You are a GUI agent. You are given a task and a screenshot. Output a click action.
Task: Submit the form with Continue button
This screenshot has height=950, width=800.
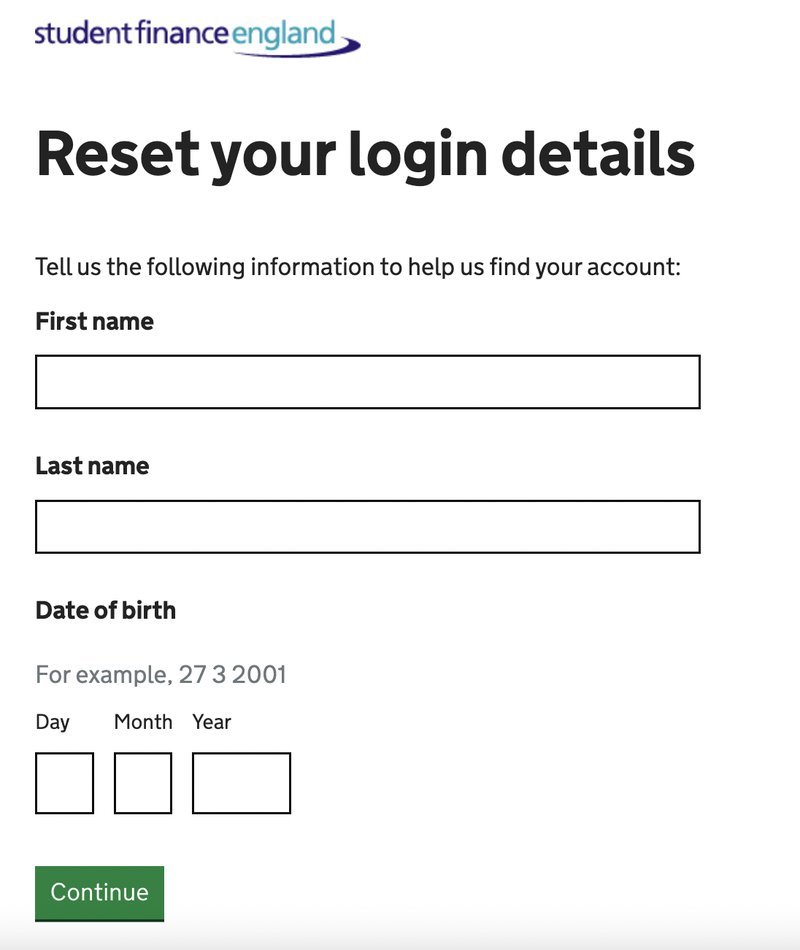point(99,893)
